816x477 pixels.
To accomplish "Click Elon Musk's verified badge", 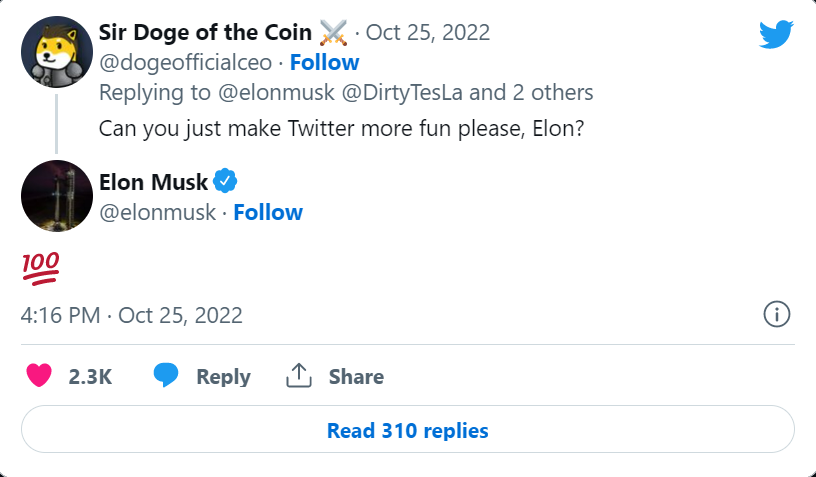I will tap(225, 181).
